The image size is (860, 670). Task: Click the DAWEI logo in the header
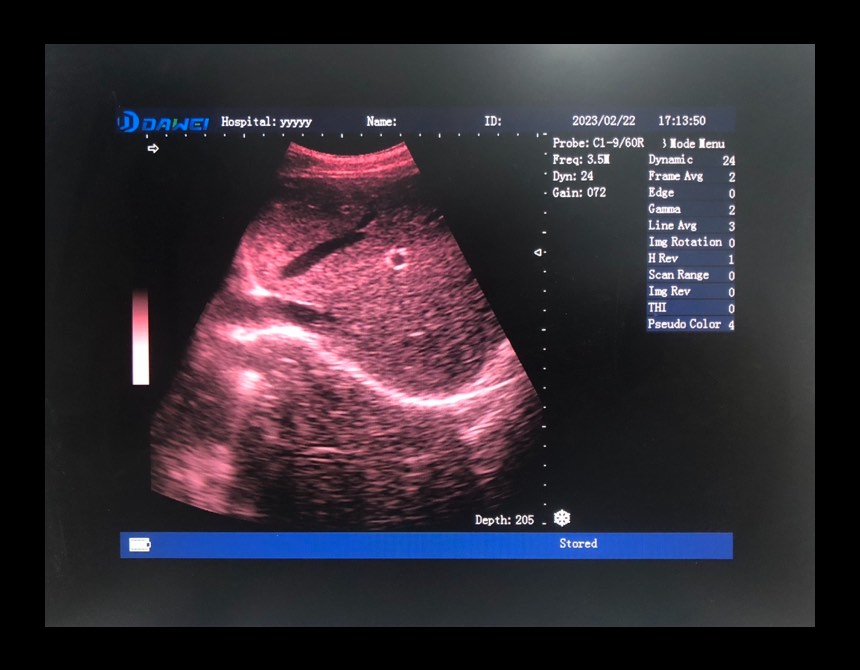tap(162, 122)
